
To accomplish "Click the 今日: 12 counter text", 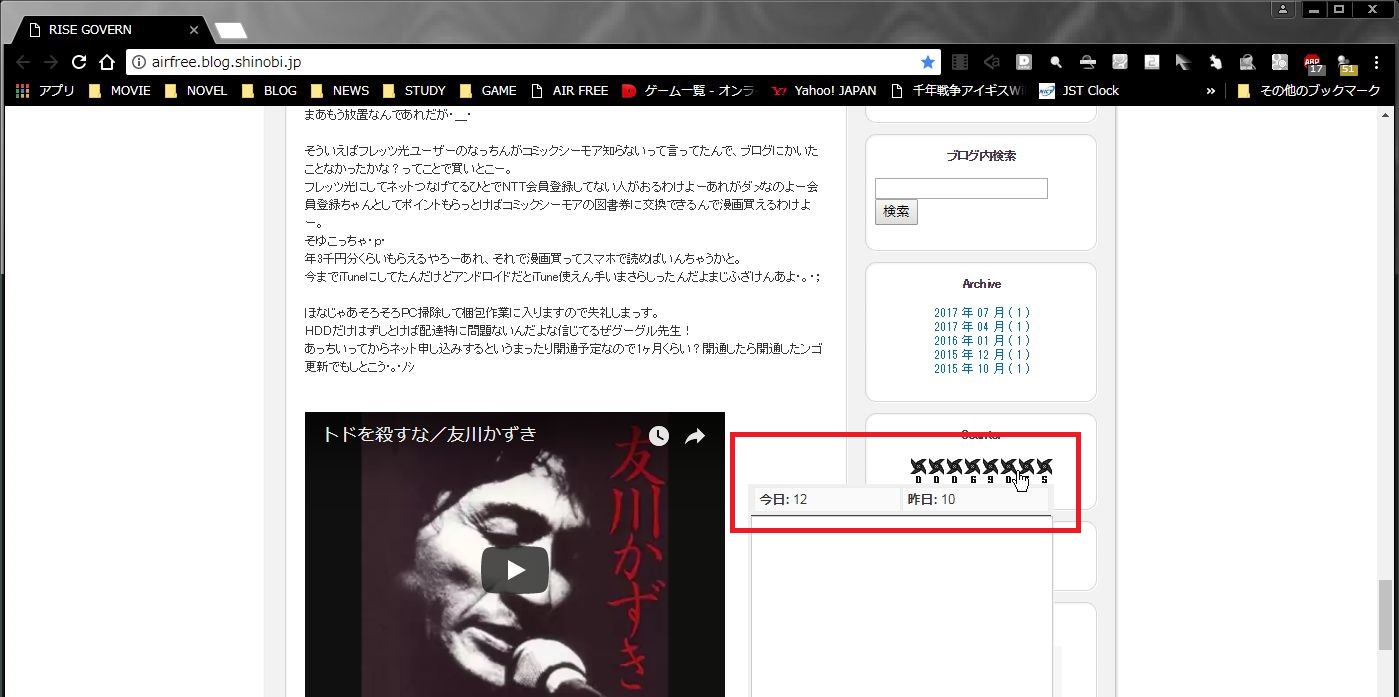I will pyautogui.click(x=783, y=499).
